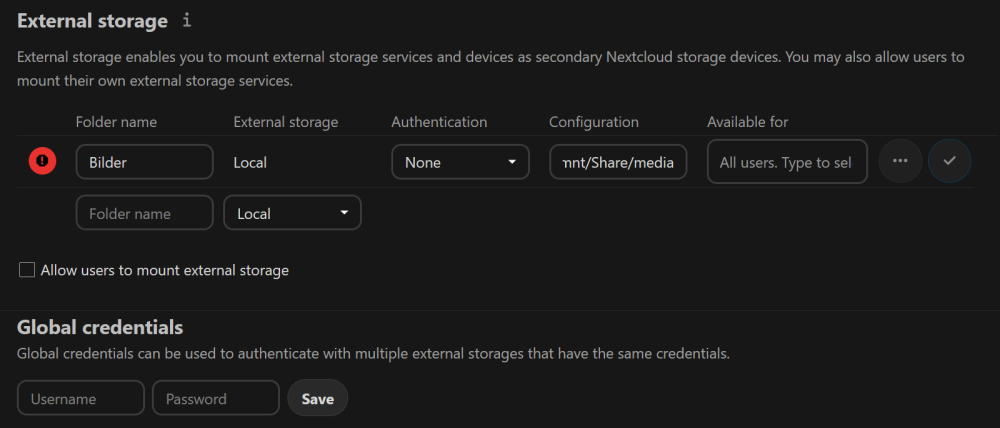Image resolution: width=1000 pixels, height=428 pixels.
Task: Click the Available for users field
Action: click(x=787, y=162)
